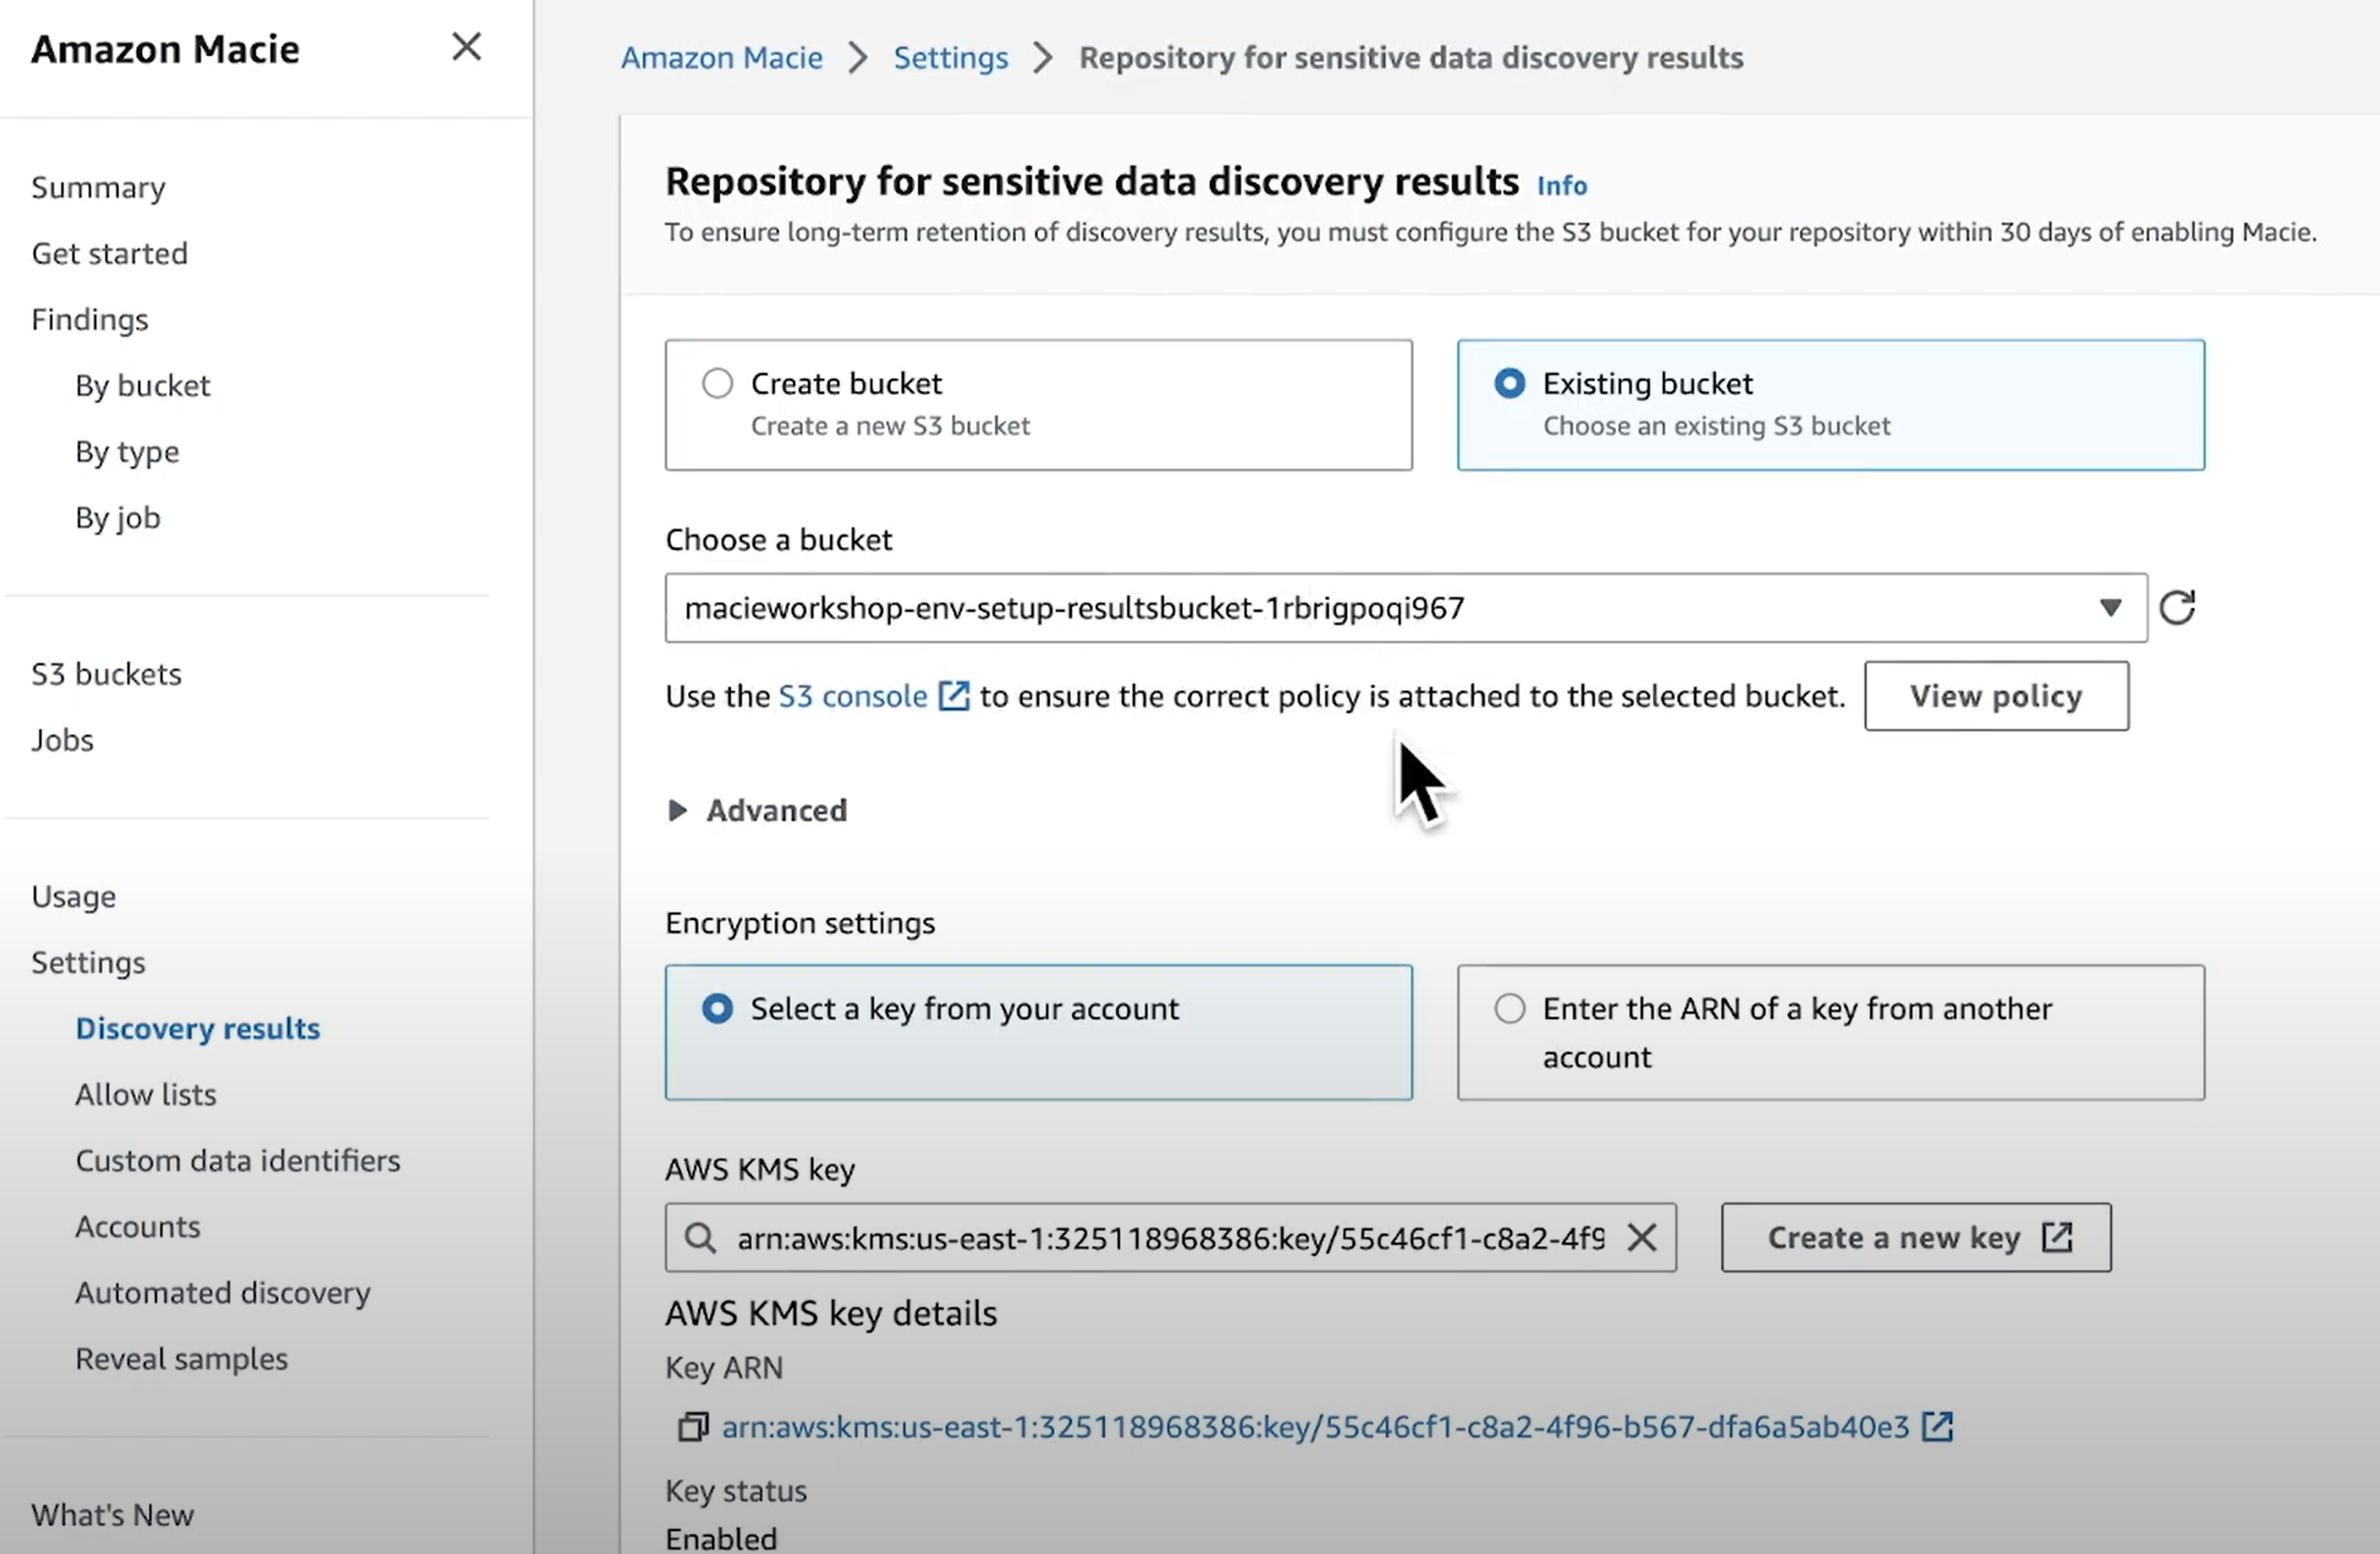Open Custom data identifiers in sidebar
This screenshot has height=1554, width=2380.
[237, 1160]
